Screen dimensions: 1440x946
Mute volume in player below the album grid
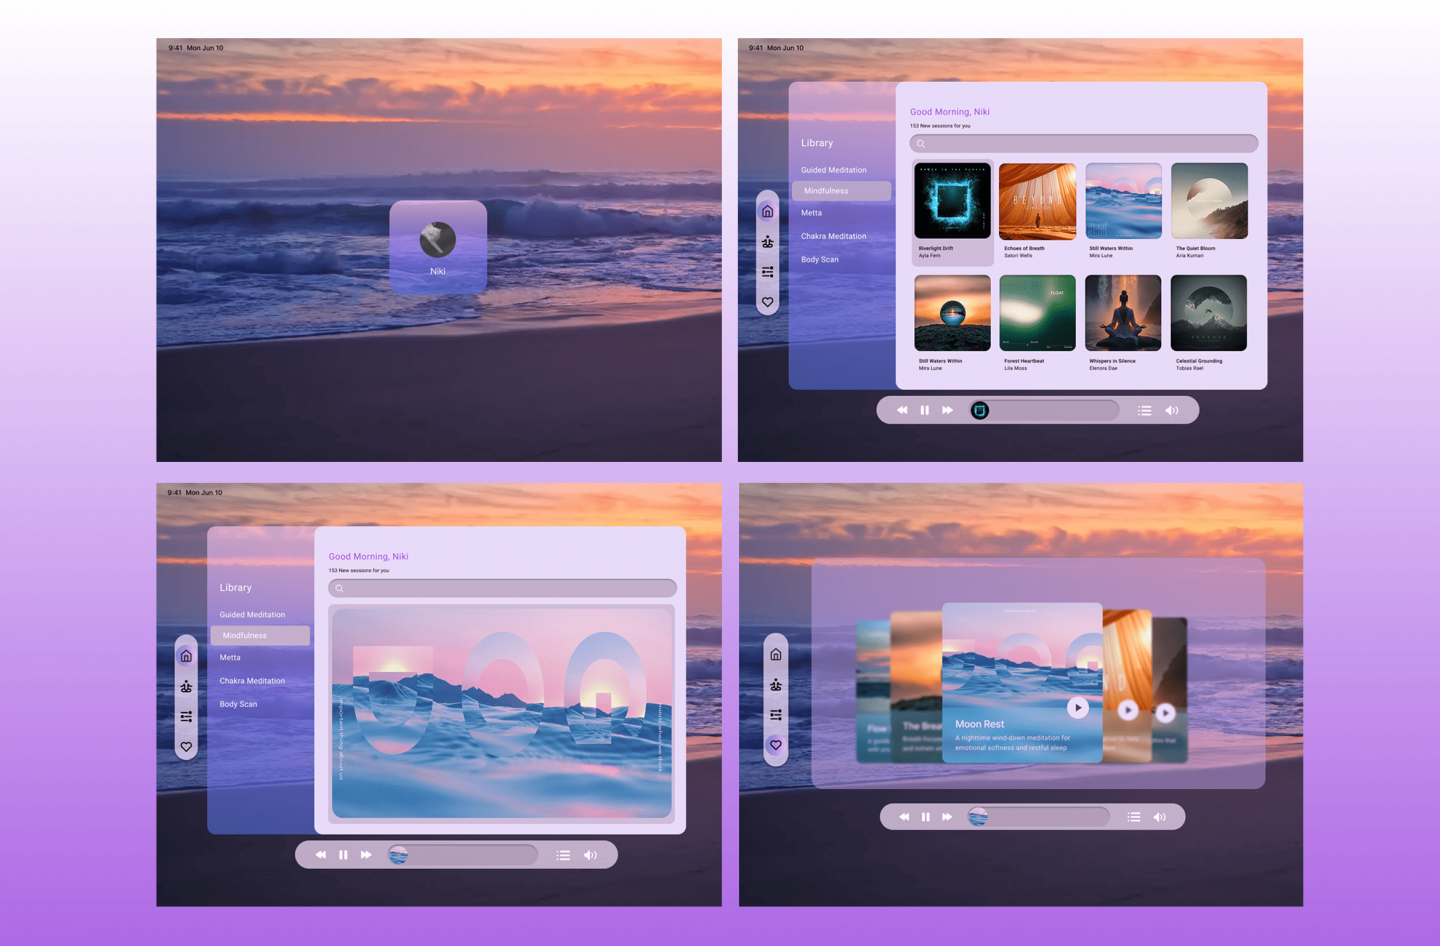pos(1172,410)
